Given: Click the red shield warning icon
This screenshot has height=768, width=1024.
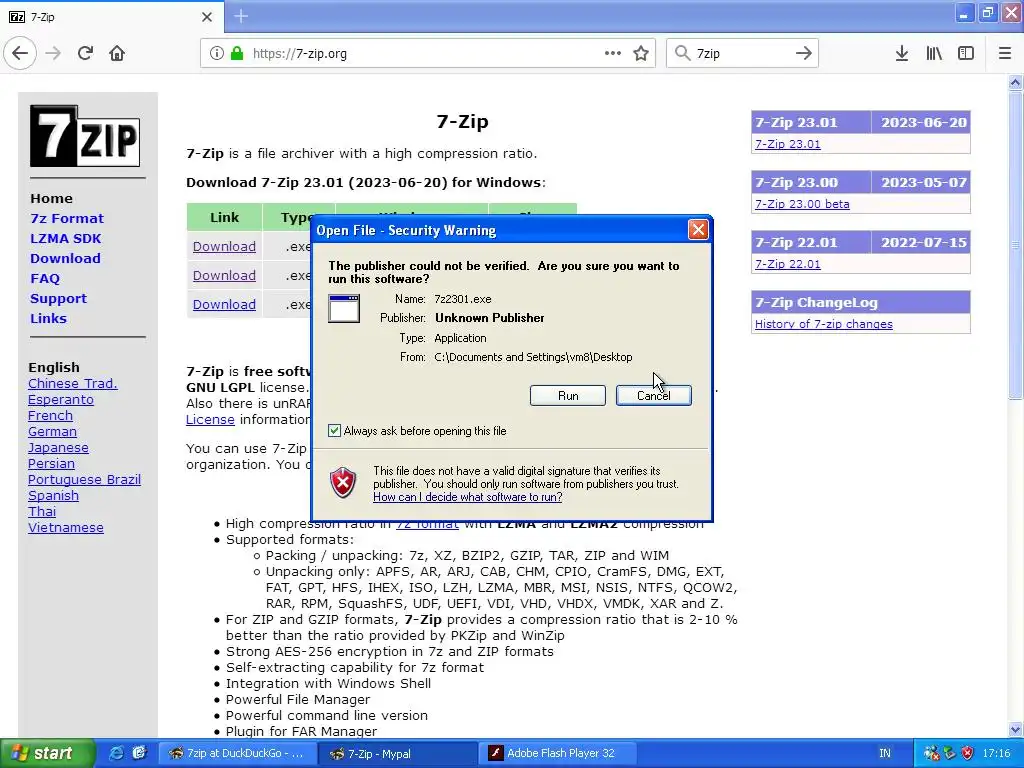Looking at the screenshot, I should [344, 483].
